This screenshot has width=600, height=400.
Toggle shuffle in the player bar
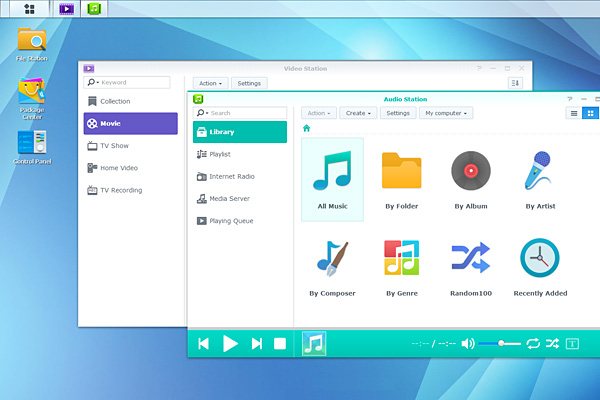click(x=552, y=343)
